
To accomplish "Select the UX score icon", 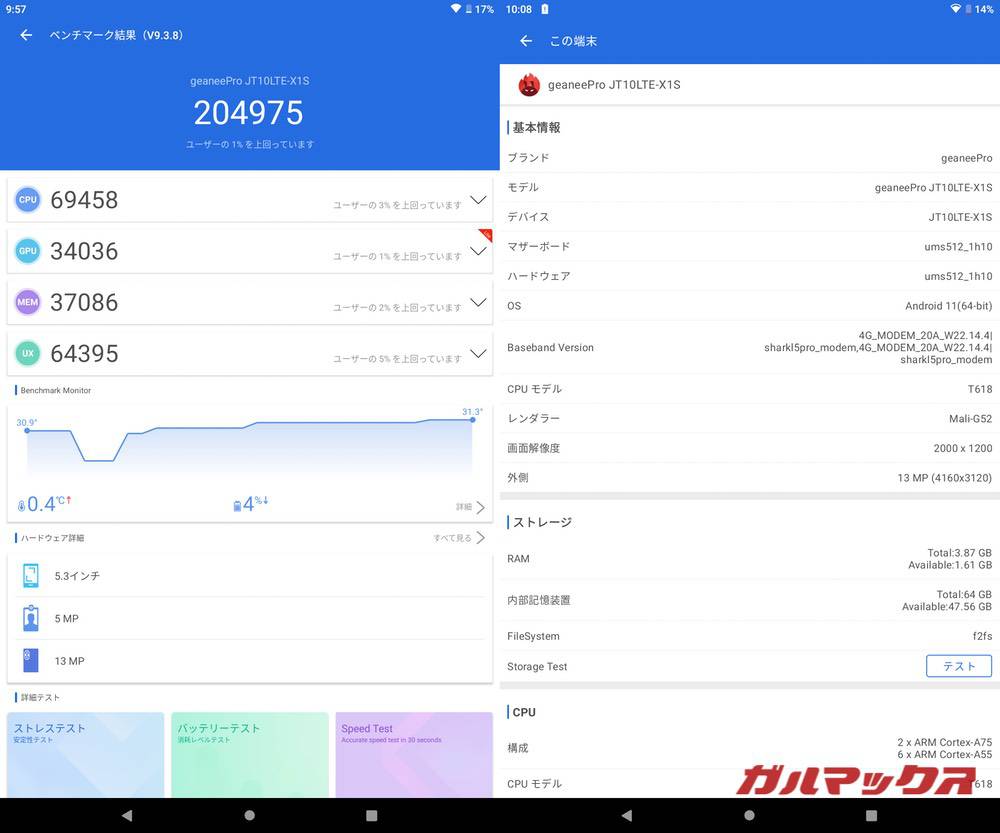I will click(27, 353).
